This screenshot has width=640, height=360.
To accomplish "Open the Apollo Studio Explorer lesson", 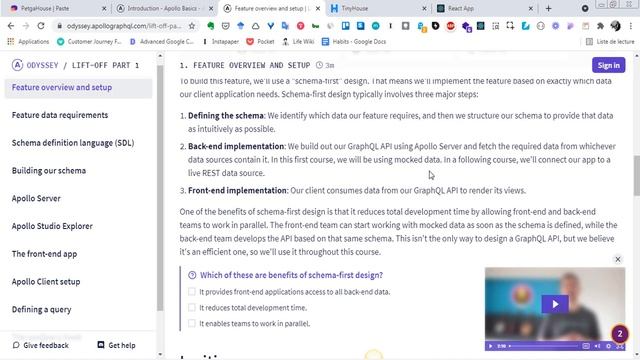I will (52, 226).
